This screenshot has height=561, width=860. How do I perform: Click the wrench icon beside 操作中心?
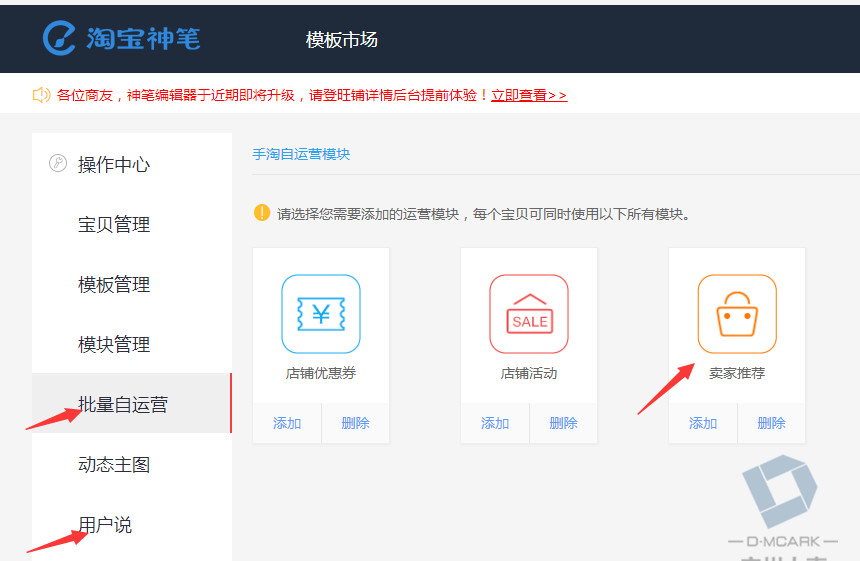[58, 163]
